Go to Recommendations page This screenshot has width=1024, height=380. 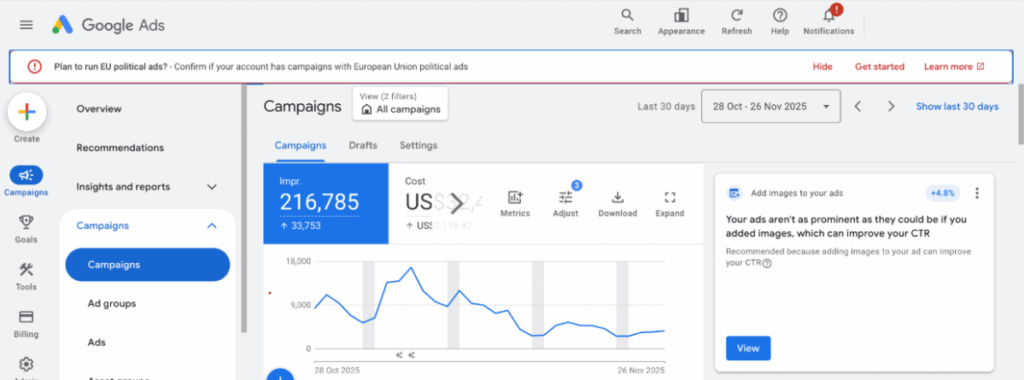pos(120,148)
